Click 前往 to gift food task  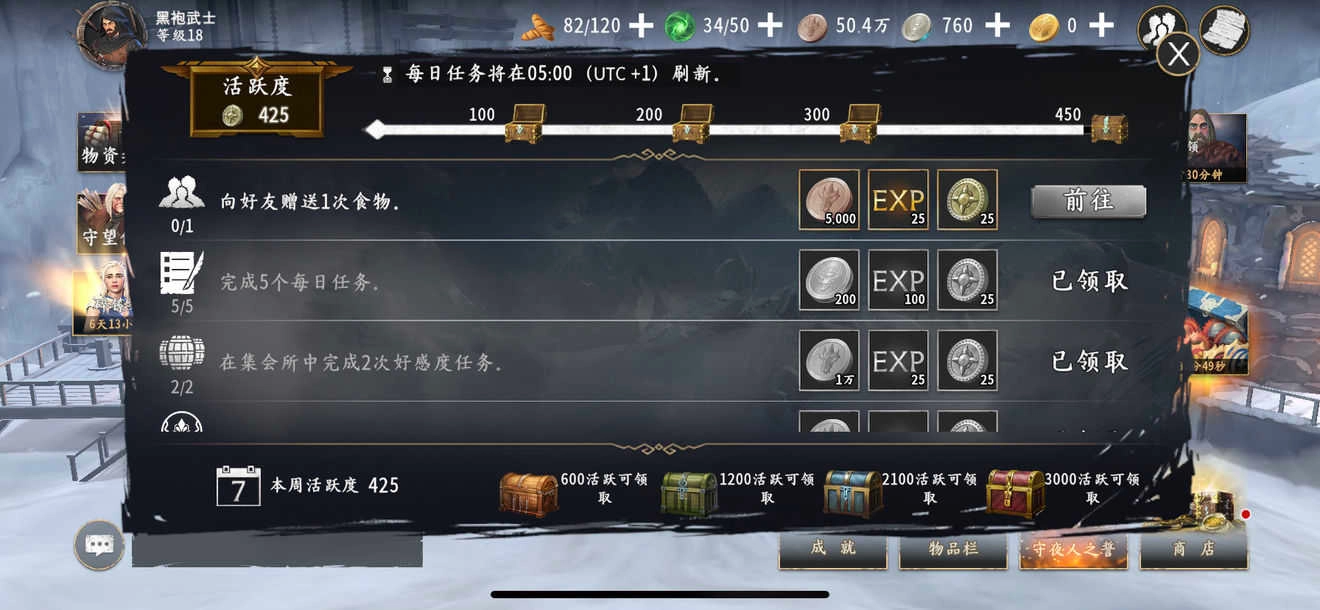click(1088, 201)
